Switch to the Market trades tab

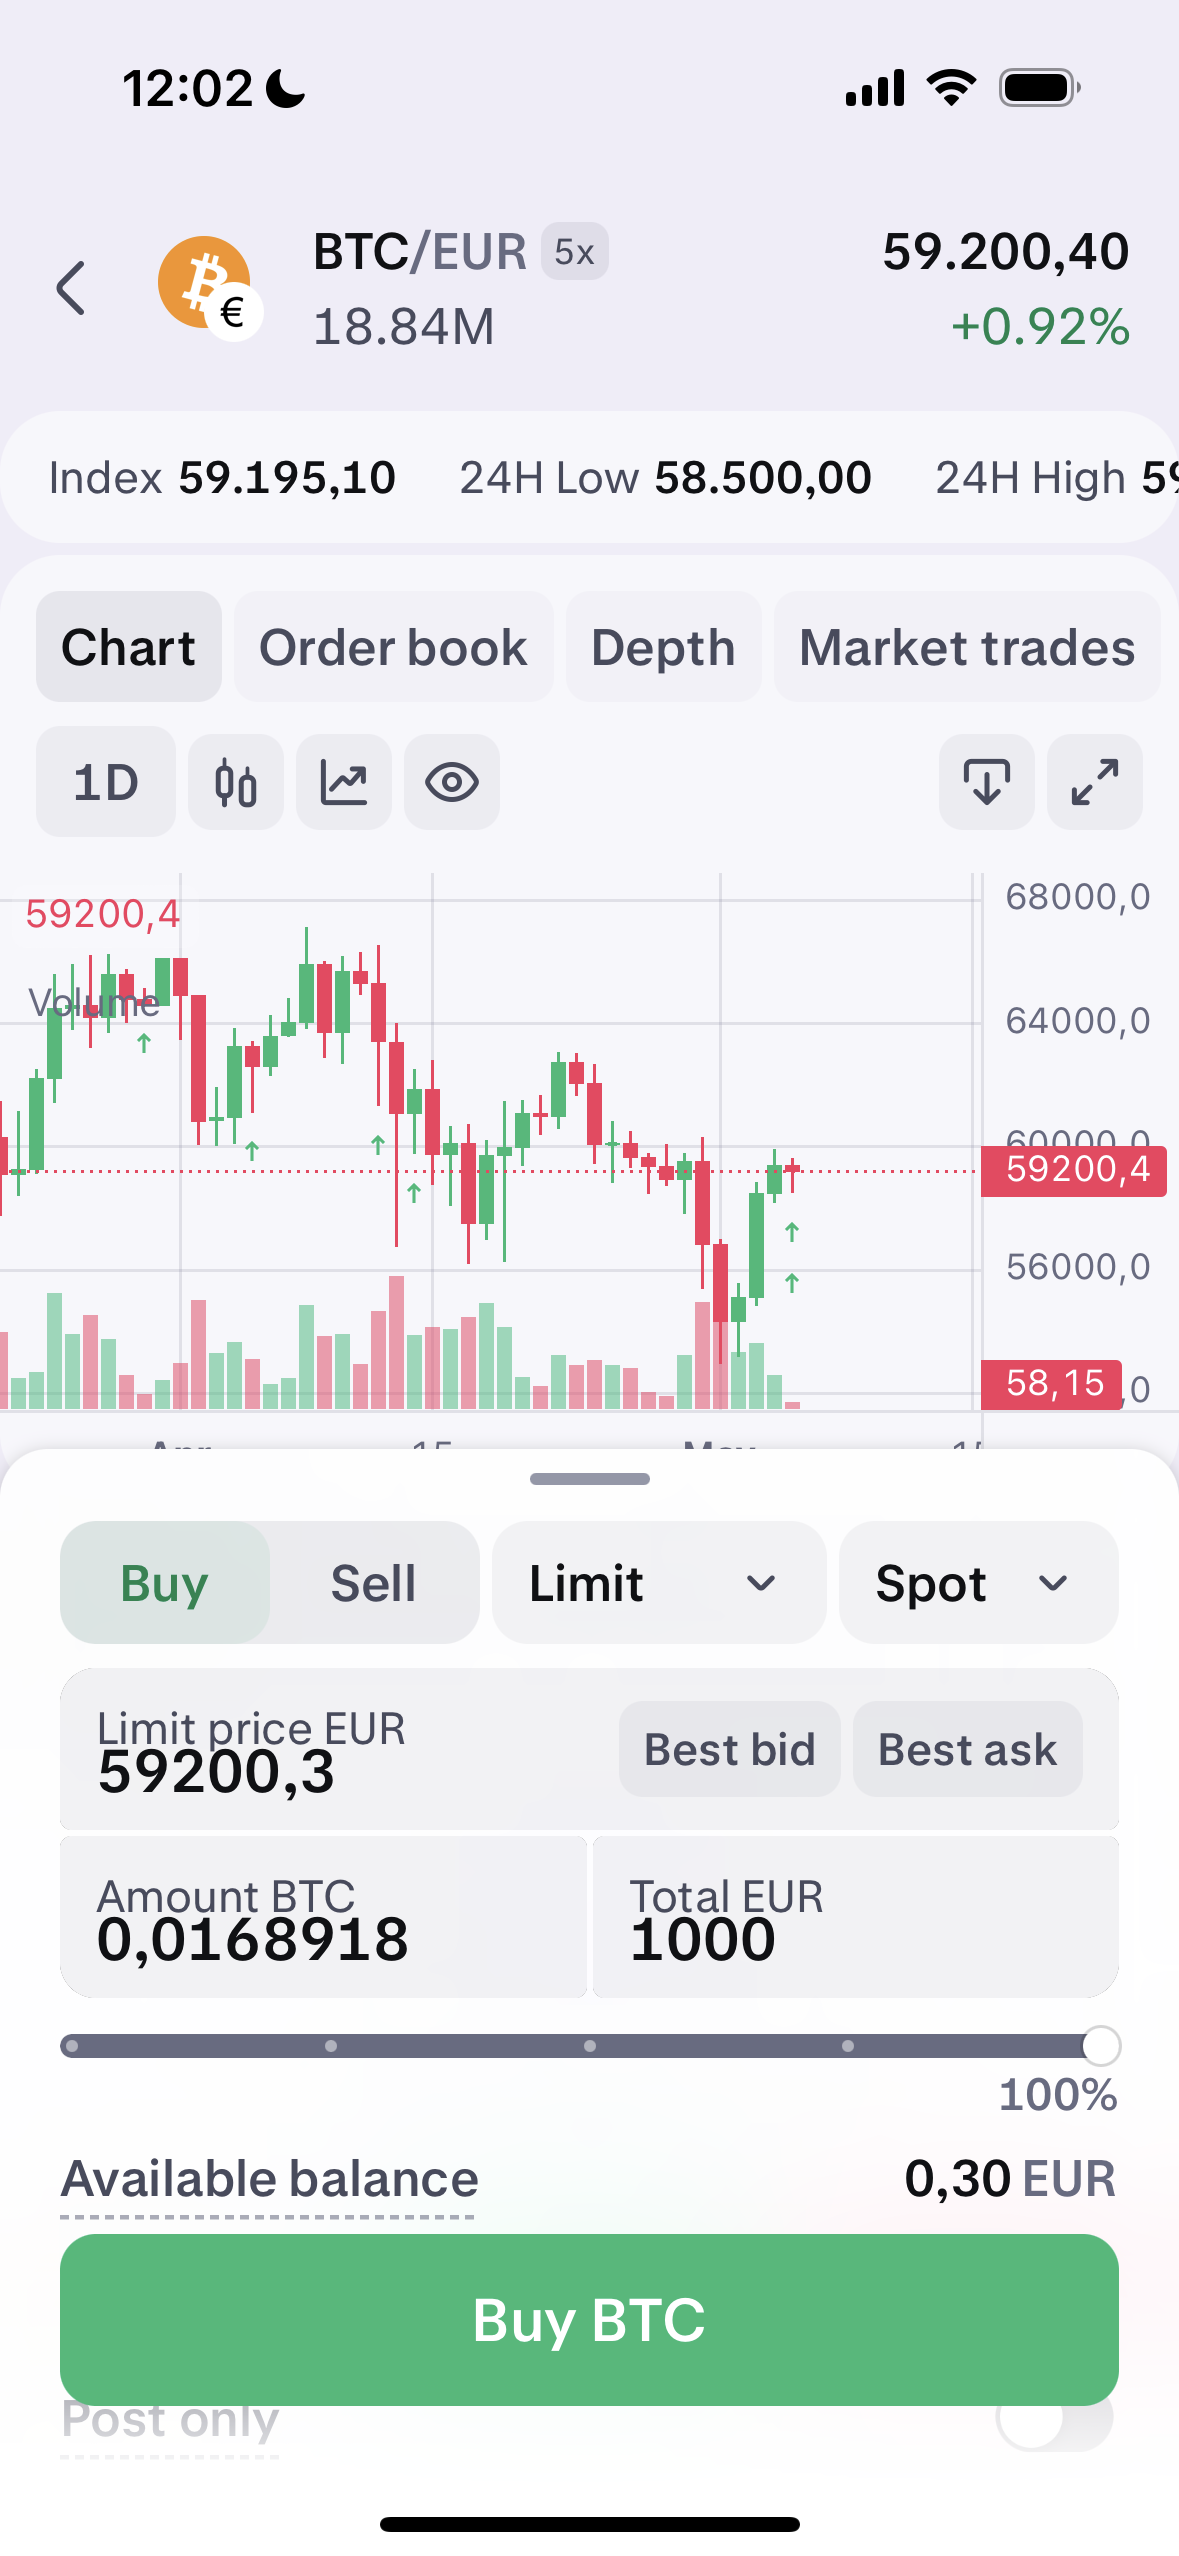pyautogui.click(x=967, y=647)
